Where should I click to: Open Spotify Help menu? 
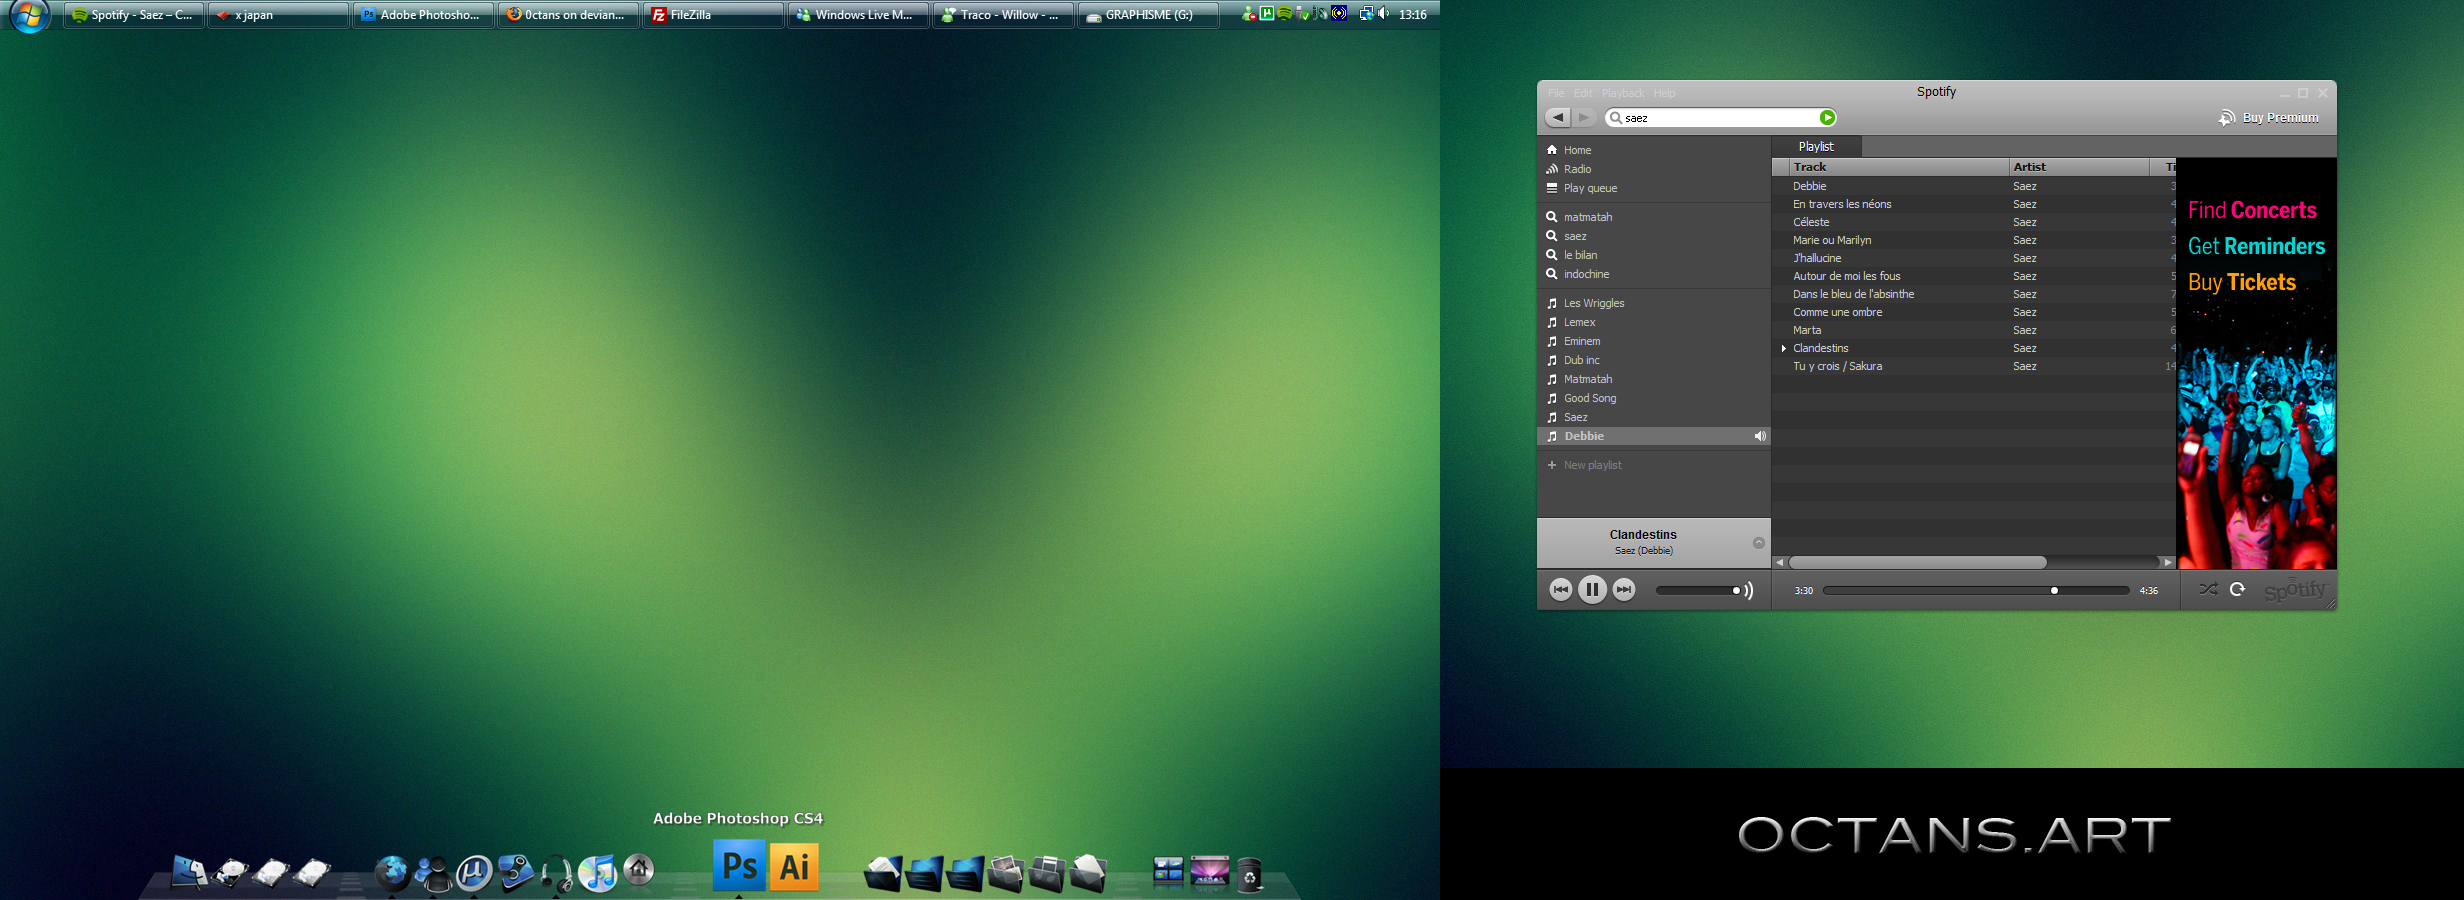(1665, 93)
